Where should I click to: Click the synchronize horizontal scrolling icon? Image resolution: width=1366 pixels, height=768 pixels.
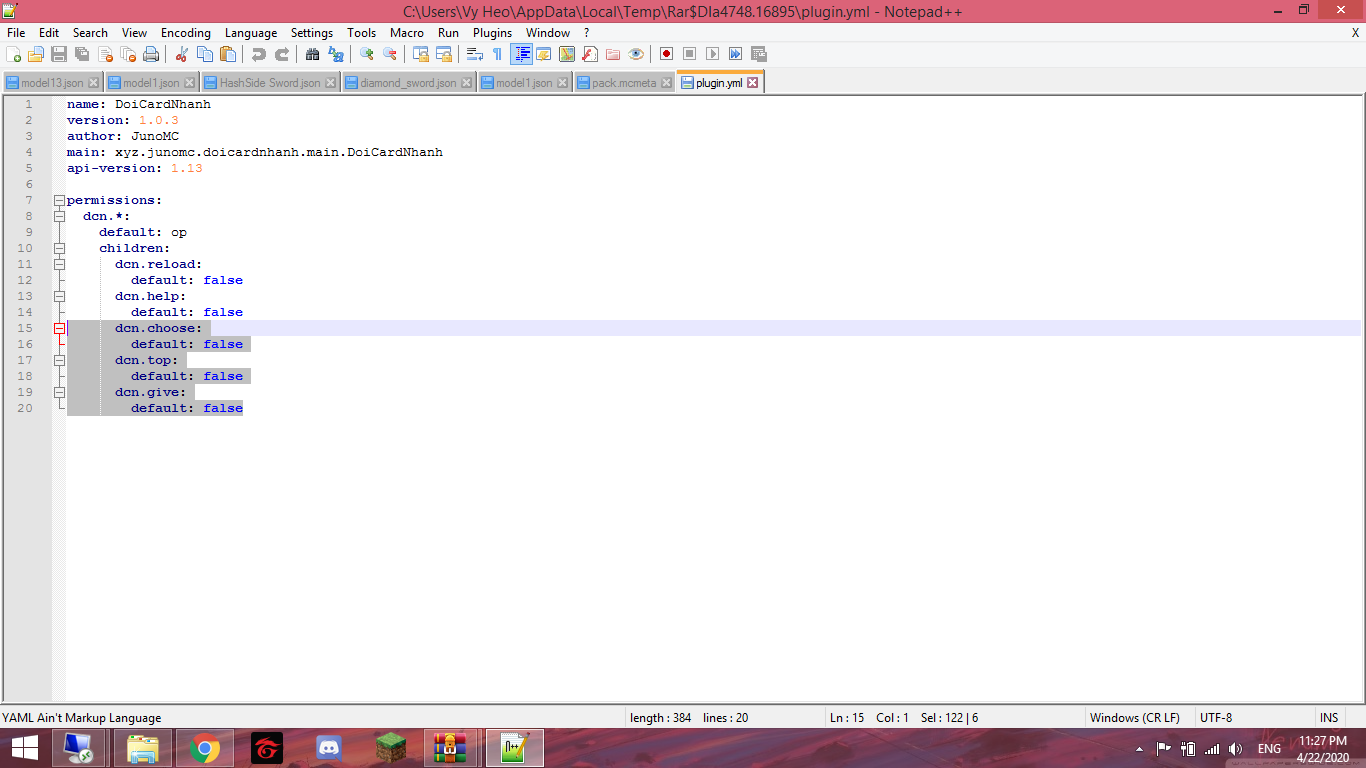point(444,54)
